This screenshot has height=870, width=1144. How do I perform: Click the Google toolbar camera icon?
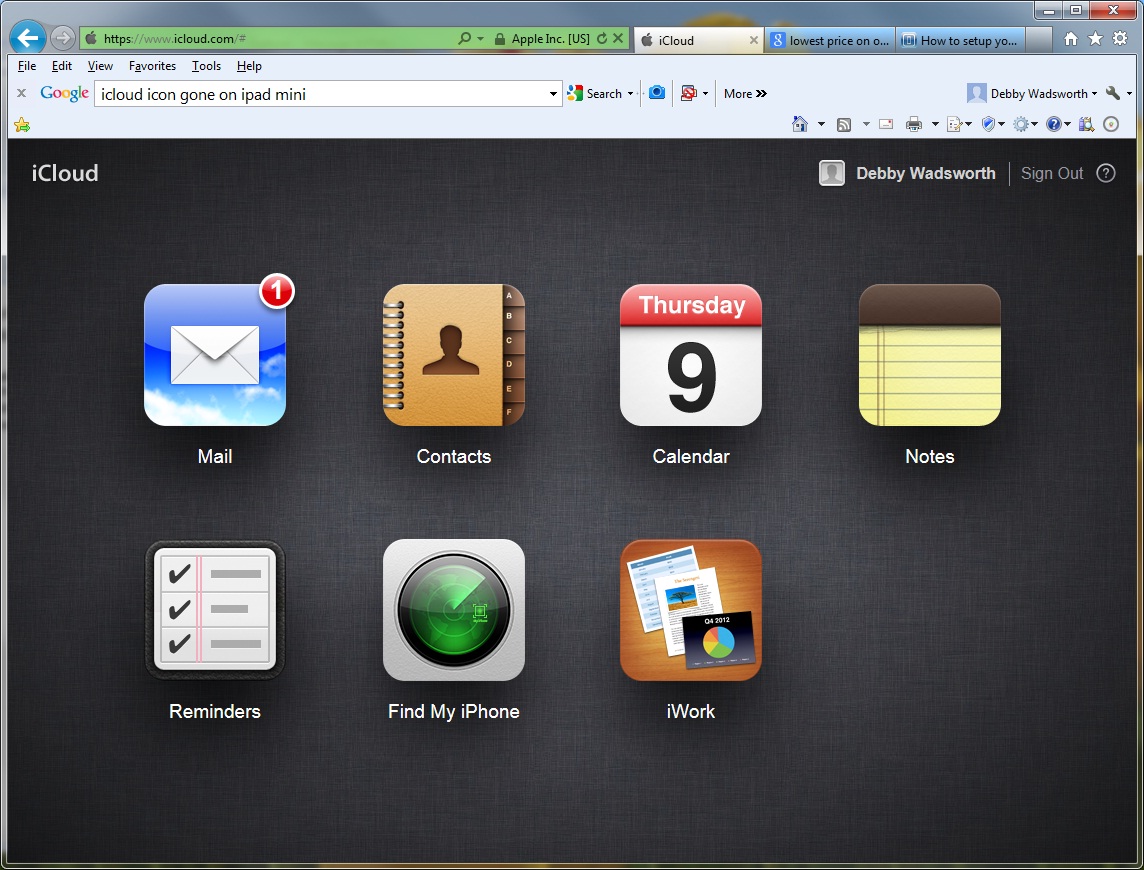657,93
